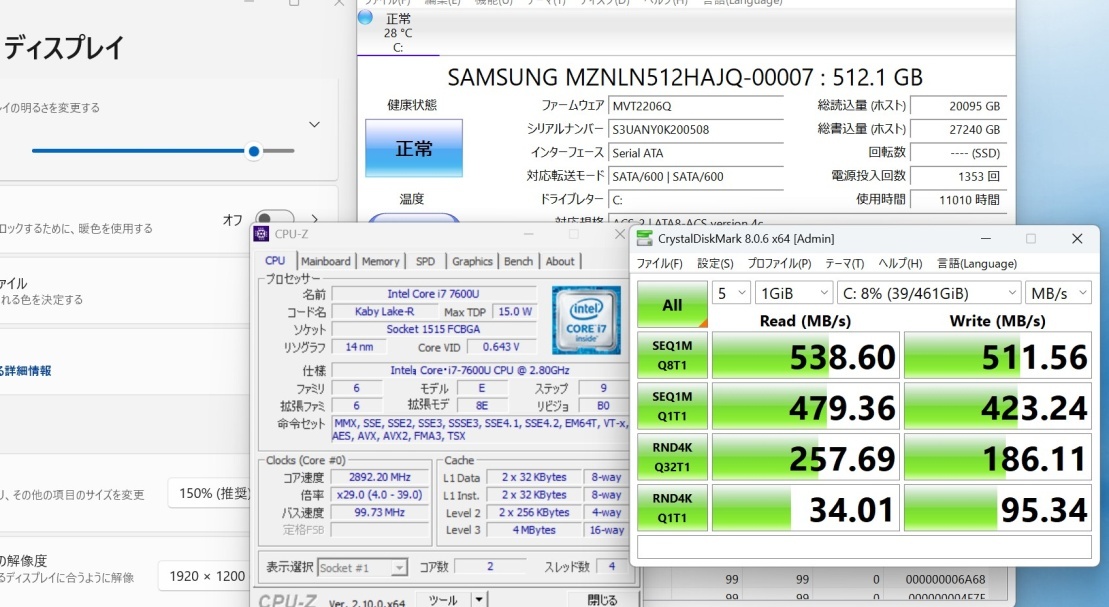The height and width of the screenshot is (607, 1109).
Task: Minimize the CrystalDiskMark window
Action: [x=985, y=239]
